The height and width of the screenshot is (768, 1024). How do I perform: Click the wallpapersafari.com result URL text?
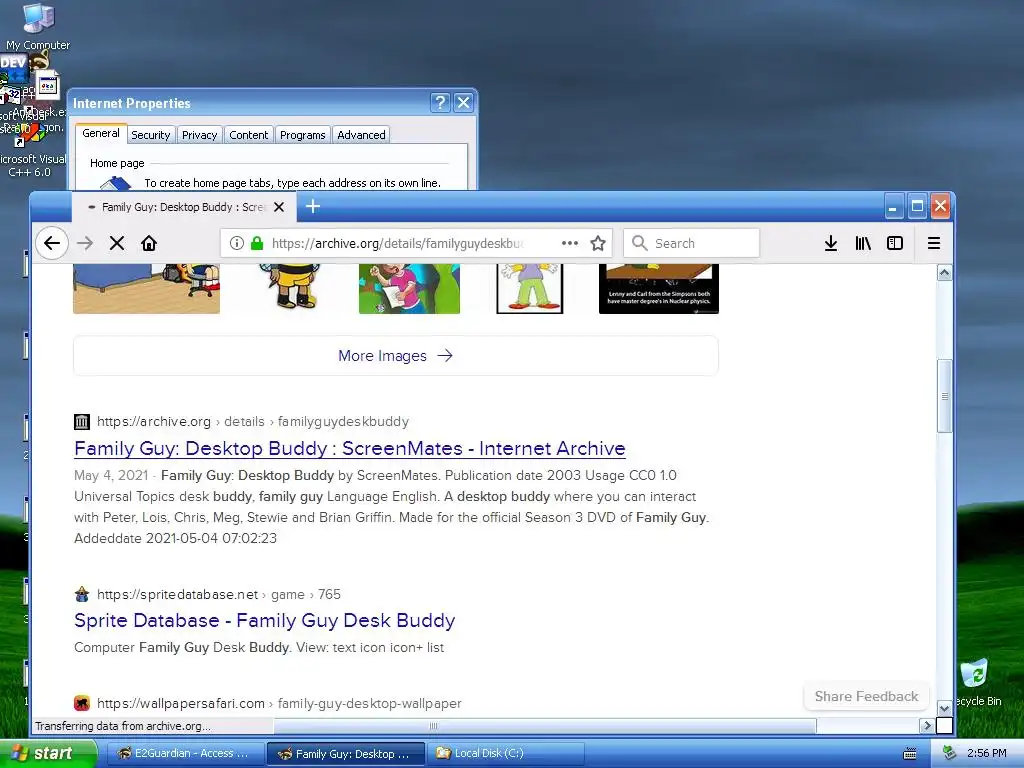click(x=280, y=703)
